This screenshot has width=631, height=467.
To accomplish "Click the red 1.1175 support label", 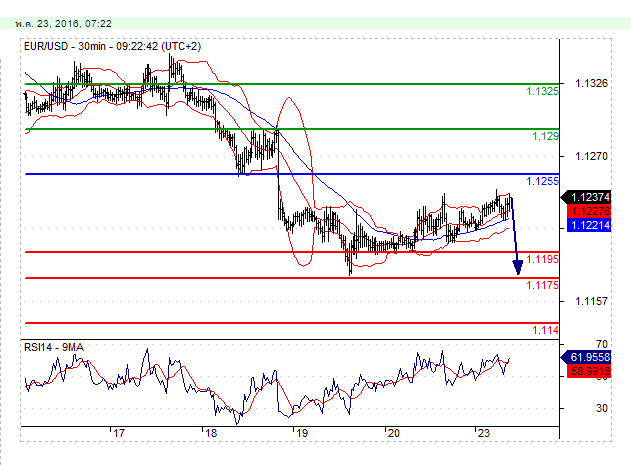I will (x=542, y=285).
